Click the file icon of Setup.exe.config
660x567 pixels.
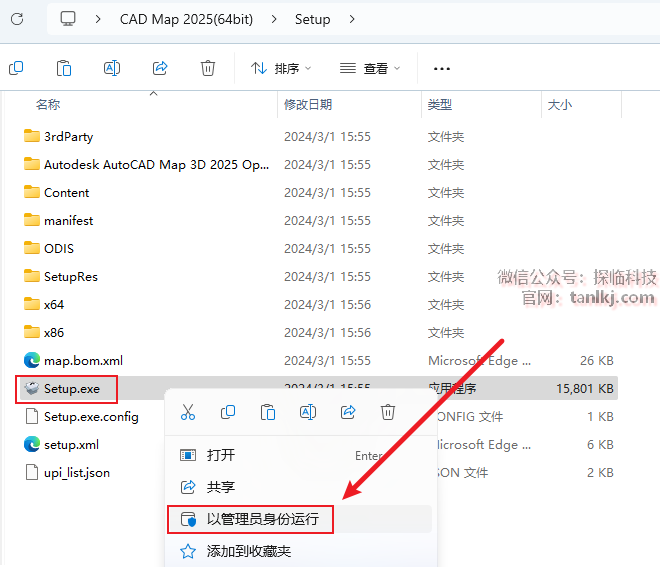pyautogui.click(x=32, y=416)
